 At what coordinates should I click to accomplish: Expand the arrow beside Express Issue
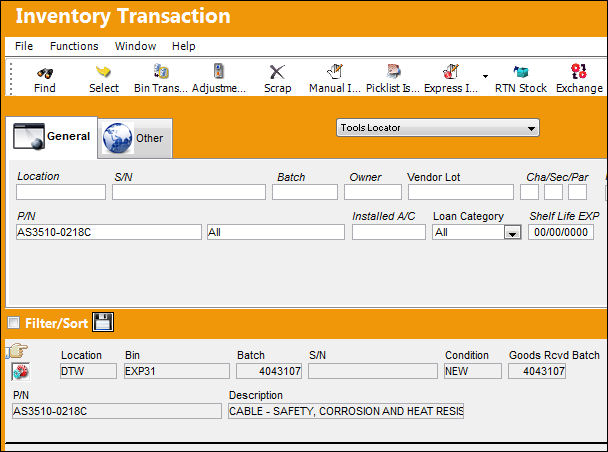pos(485,76)
